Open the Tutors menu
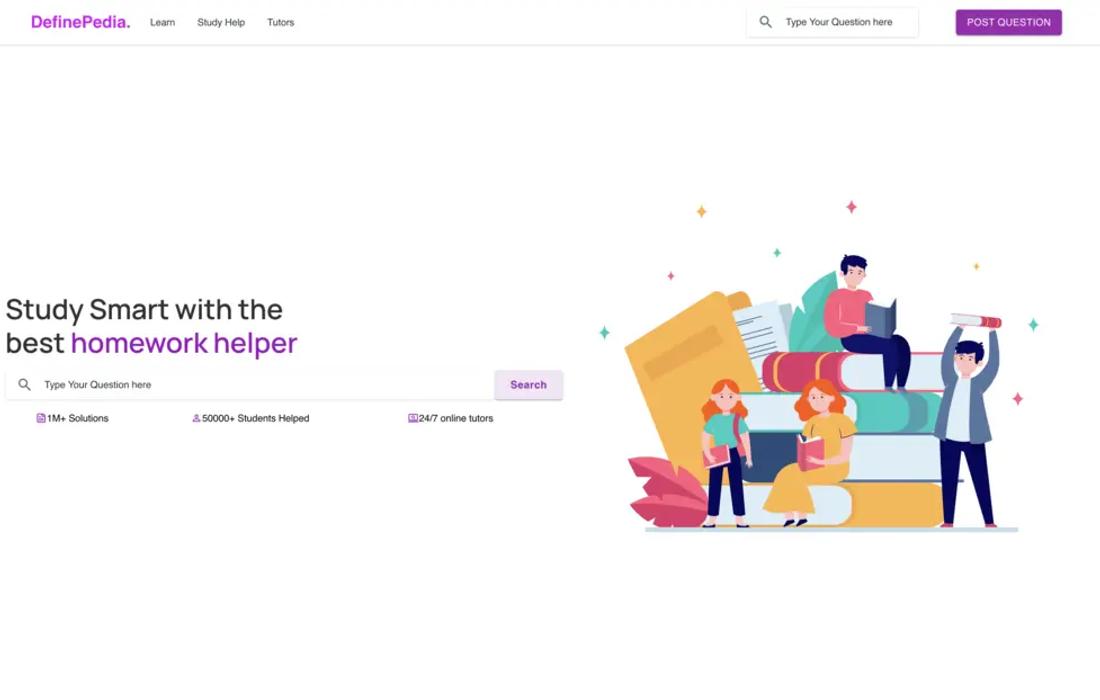This screenshot has width=1100, height=700. (x=281, y=22)
